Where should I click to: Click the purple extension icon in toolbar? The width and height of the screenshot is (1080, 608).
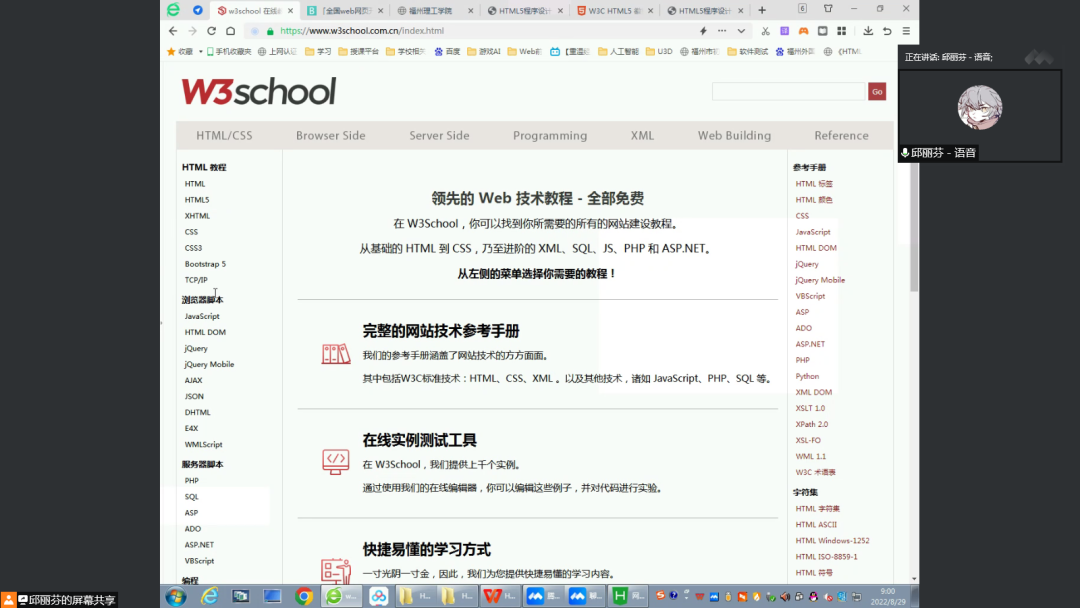coord(785,31)
